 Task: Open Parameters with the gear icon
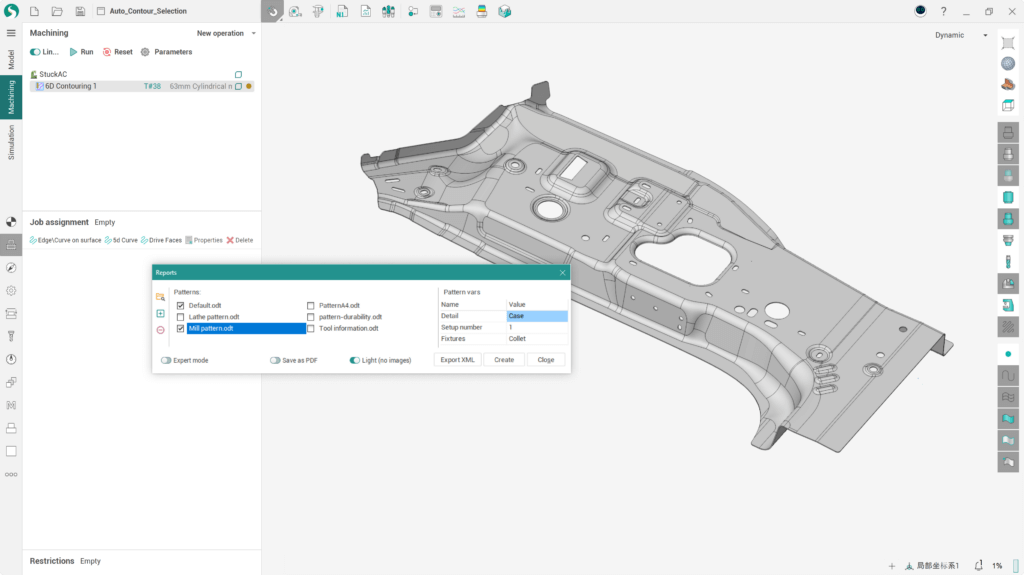tap(145, 52)
